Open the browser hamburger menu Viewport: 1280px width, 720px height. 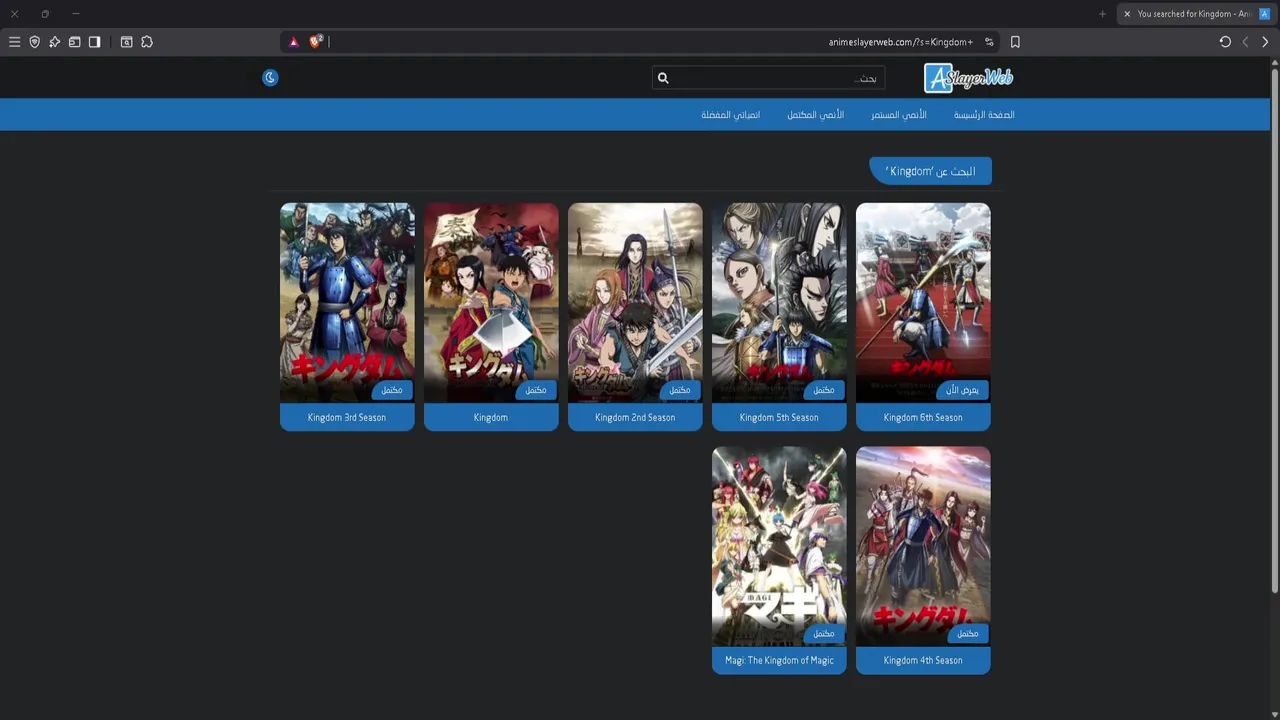click(14, 42)
